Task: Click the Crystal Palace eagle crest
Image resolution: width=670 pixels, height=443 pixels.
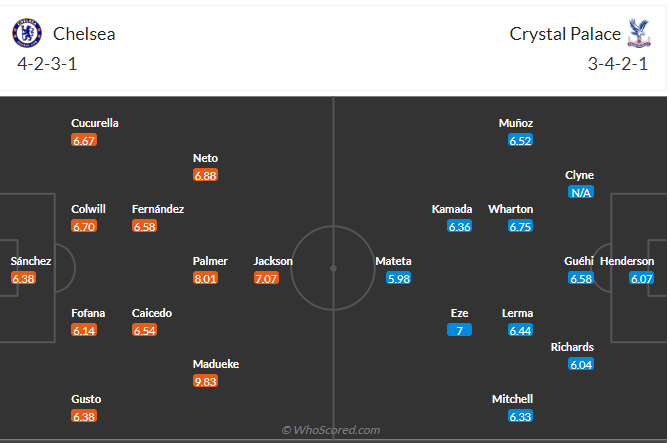Action: pyautogui.click(x=639, y=33)
